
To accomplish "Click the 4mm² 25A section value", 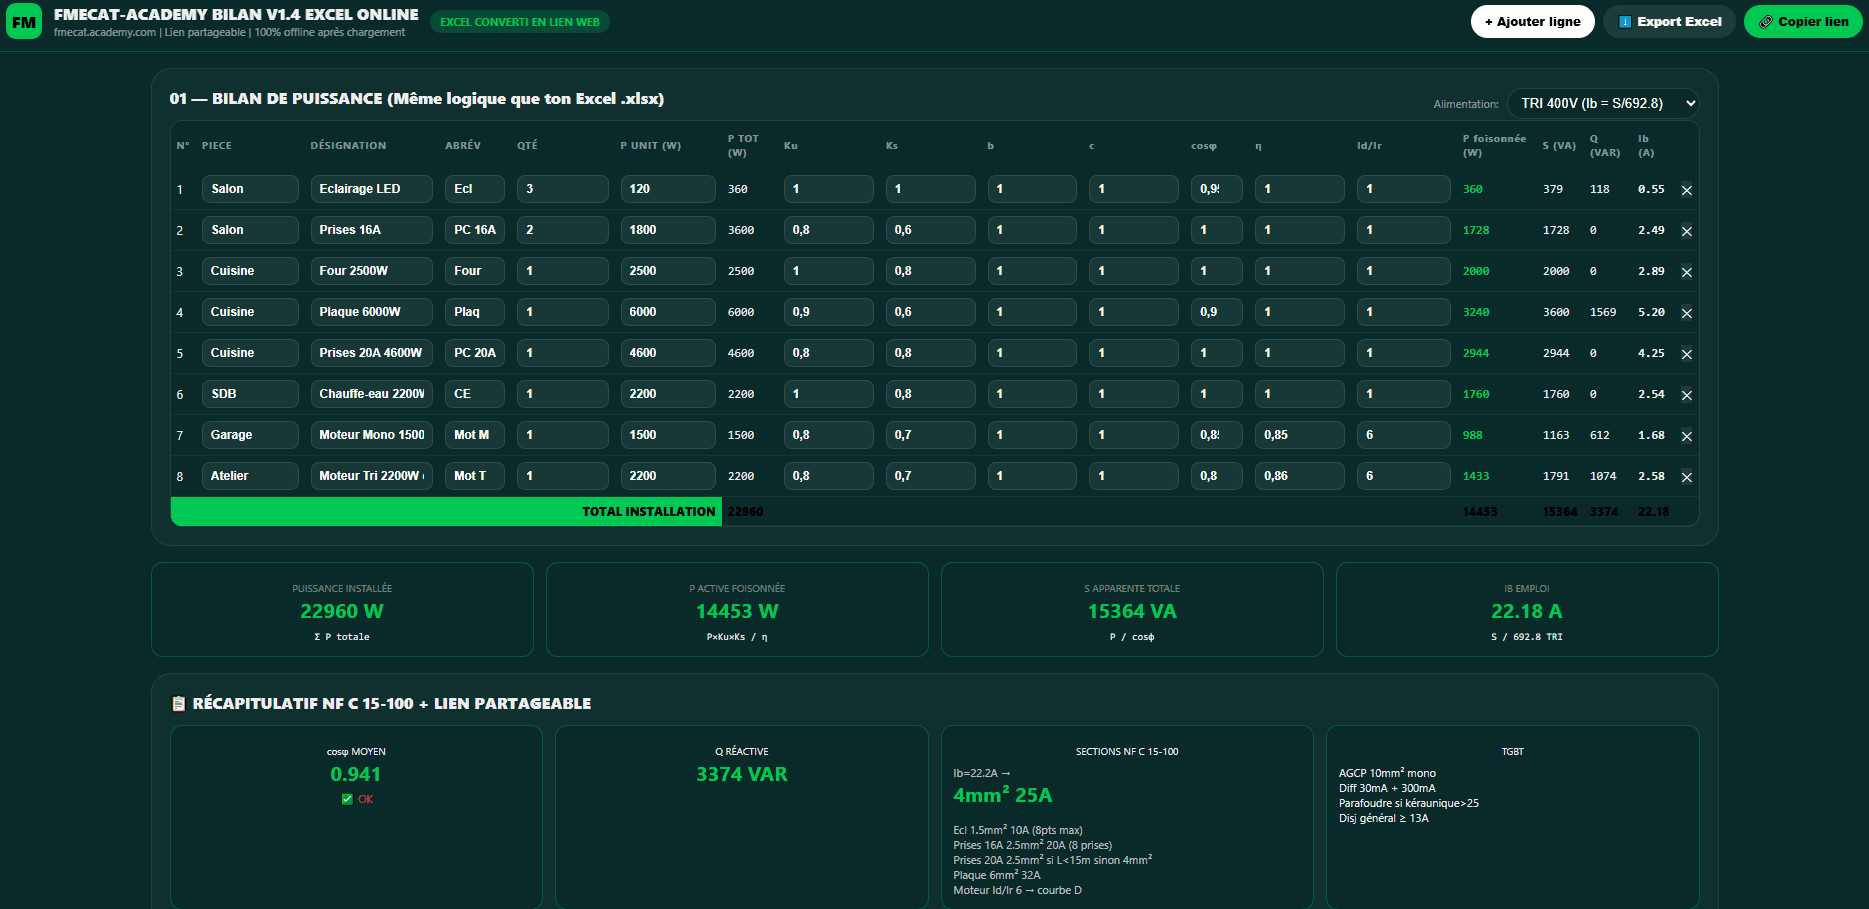I will (1003, 795).
